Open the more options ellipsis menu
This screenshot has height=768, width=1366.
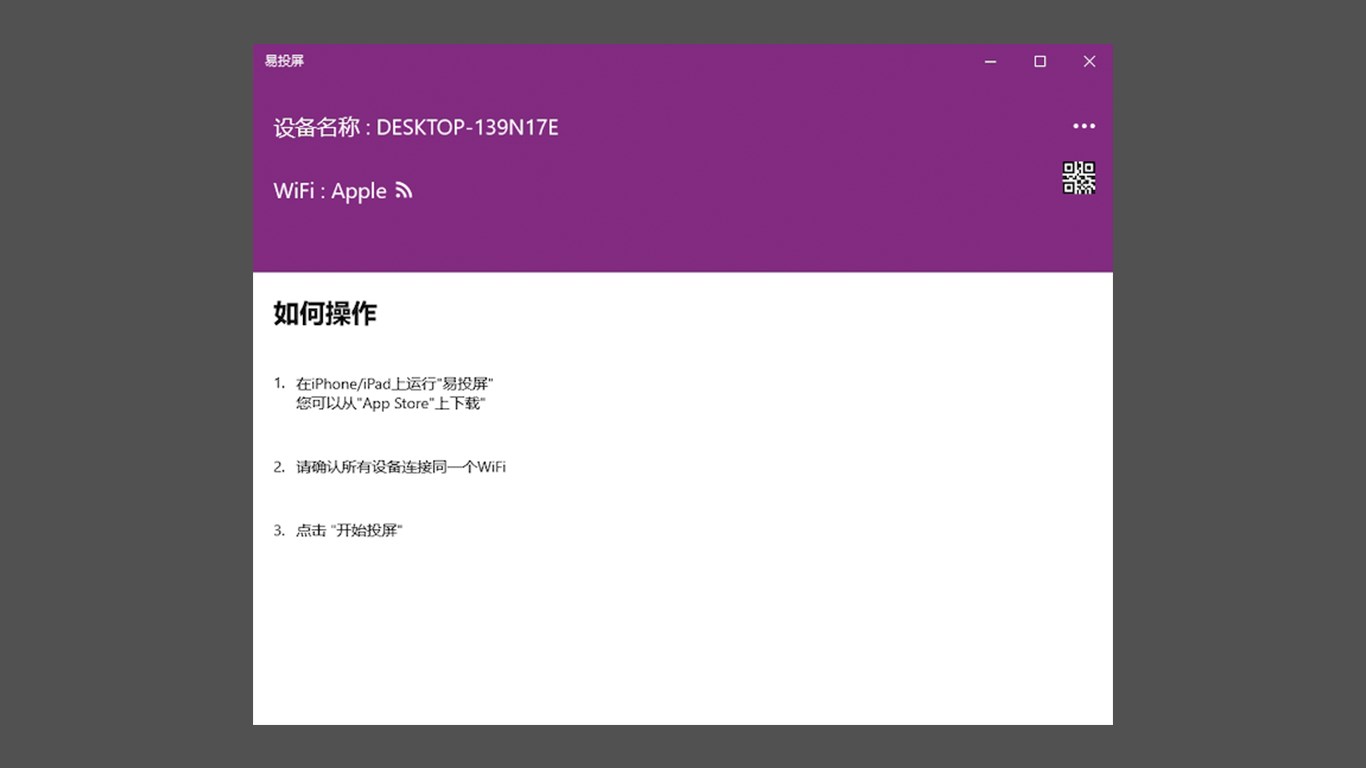point(1084,126)
